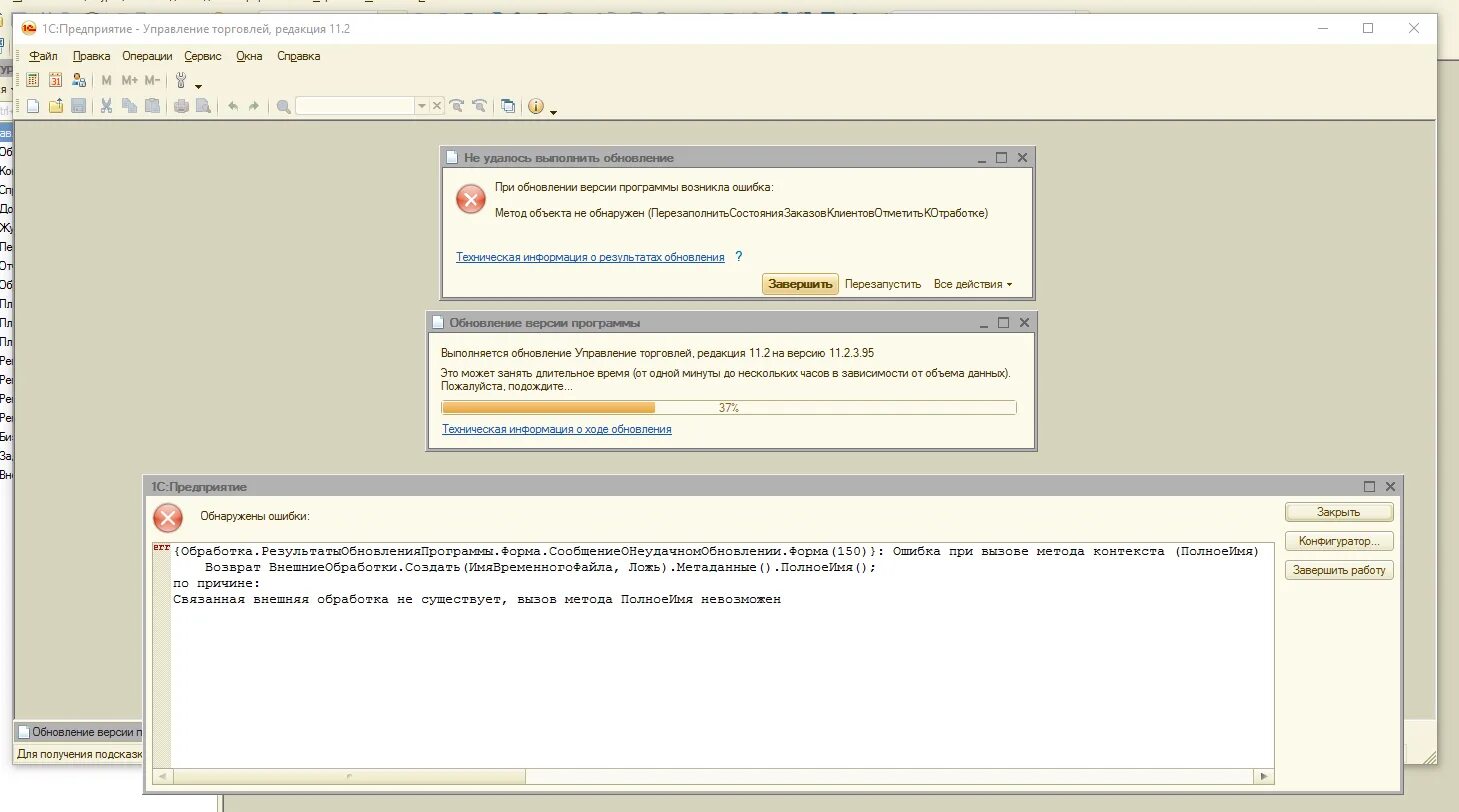Screen dimensions: 1459x812
Task: Select the line Связанная внешняя обработка не существует
Action: tap(477, 599)
